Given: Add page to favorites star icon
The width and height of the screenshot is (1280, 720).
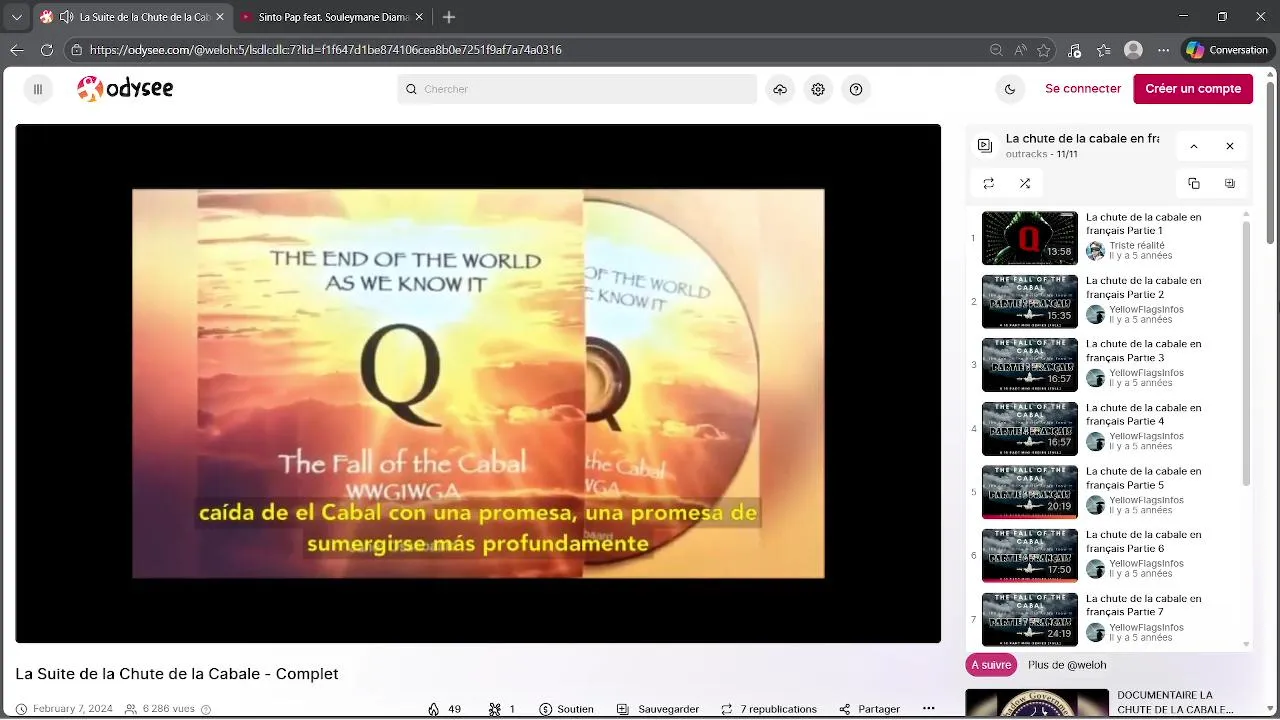Looking at the screenshot, I should [1044, 49].
